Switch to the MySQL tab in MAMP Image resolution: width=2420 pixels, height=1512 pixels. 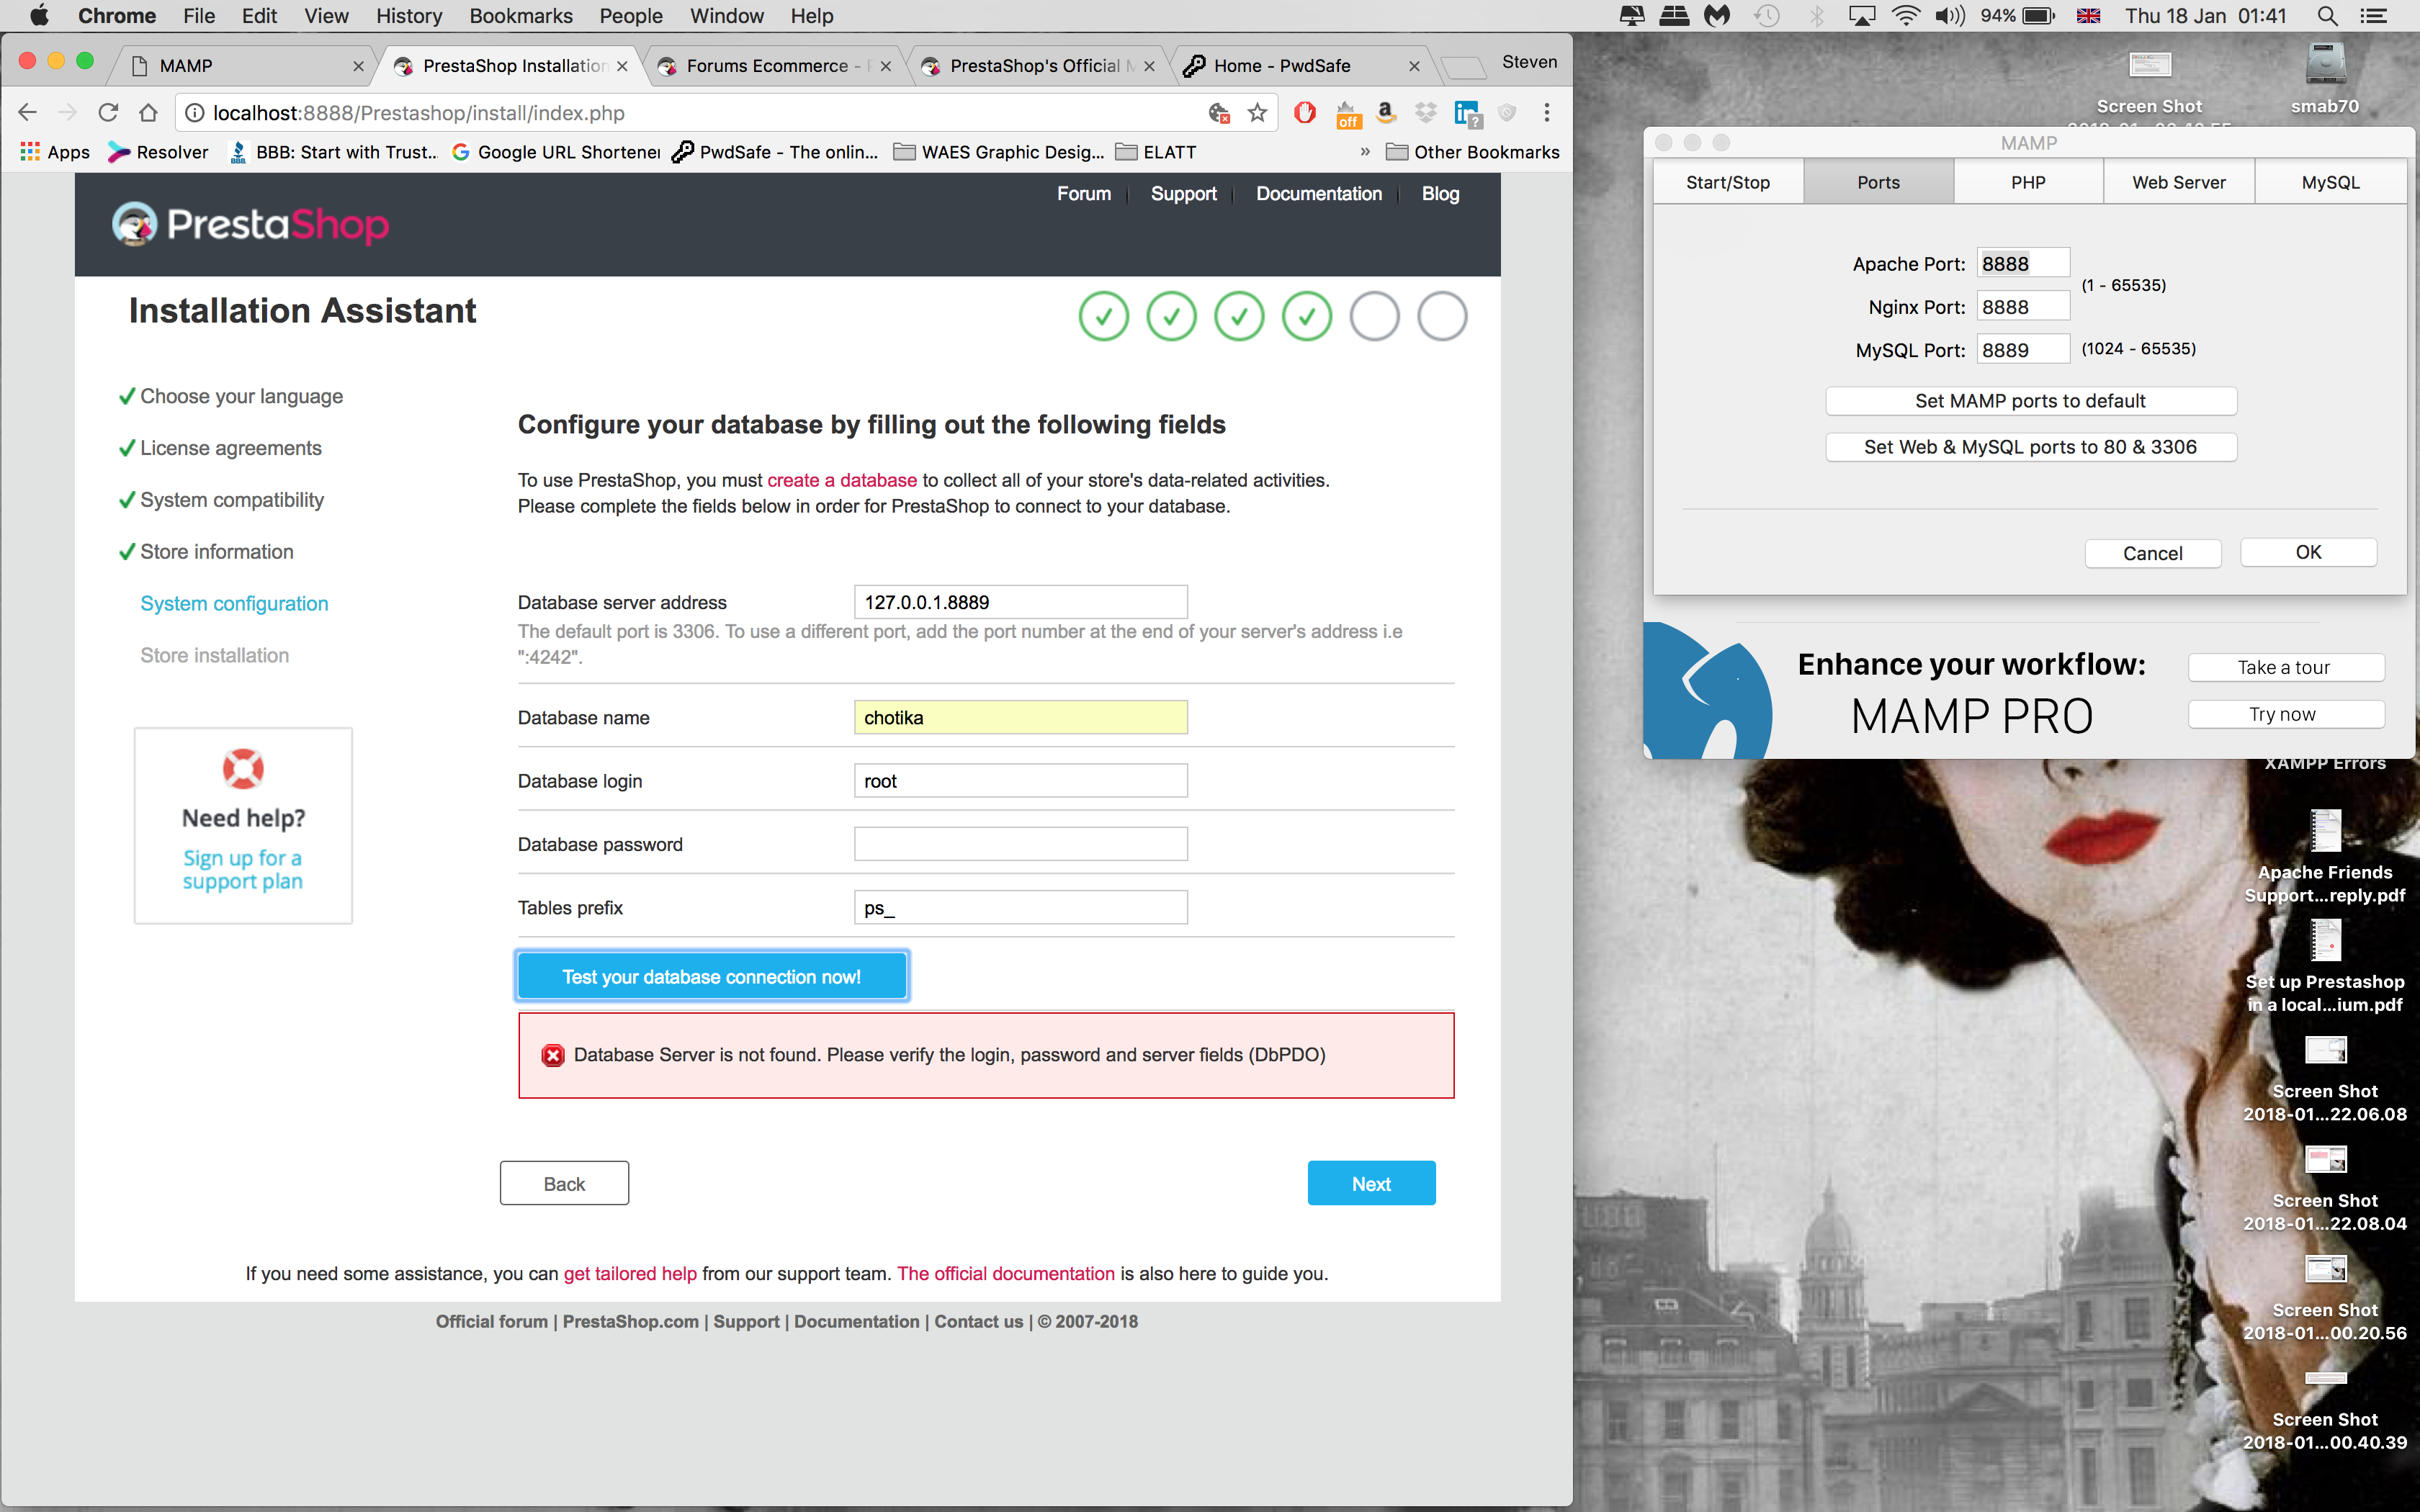pyautogui.click(x=2329, y=182)
